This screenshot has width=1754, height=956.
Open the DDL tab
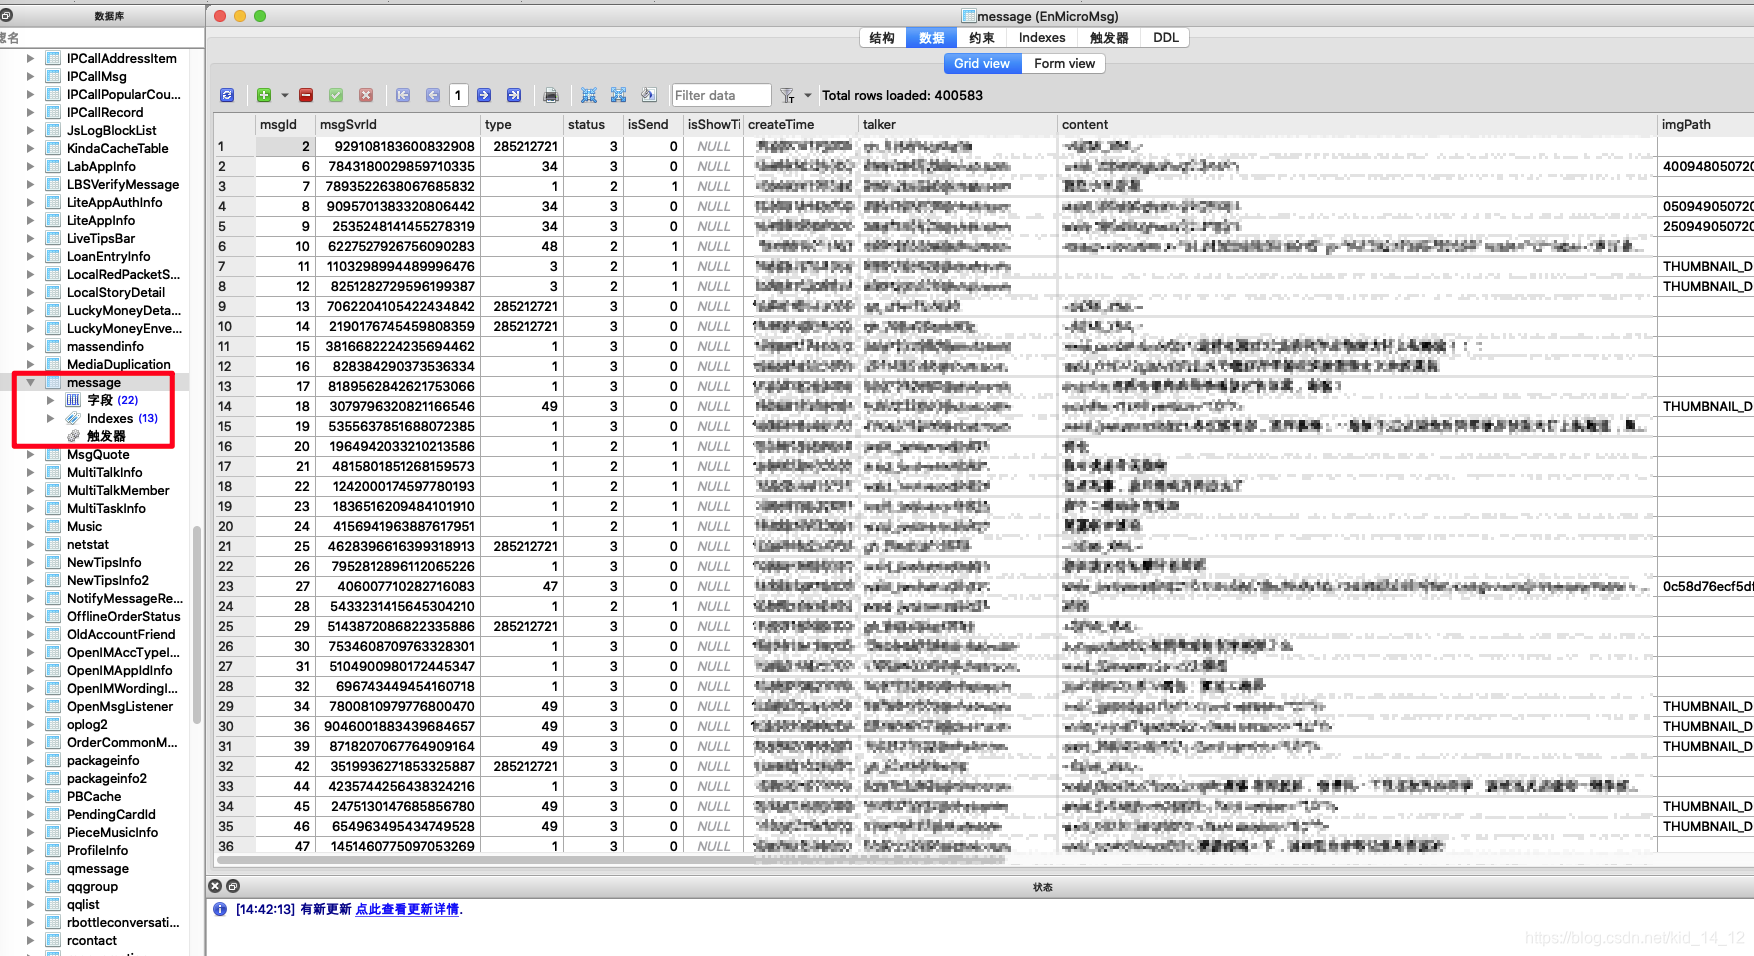point(1165,38)
